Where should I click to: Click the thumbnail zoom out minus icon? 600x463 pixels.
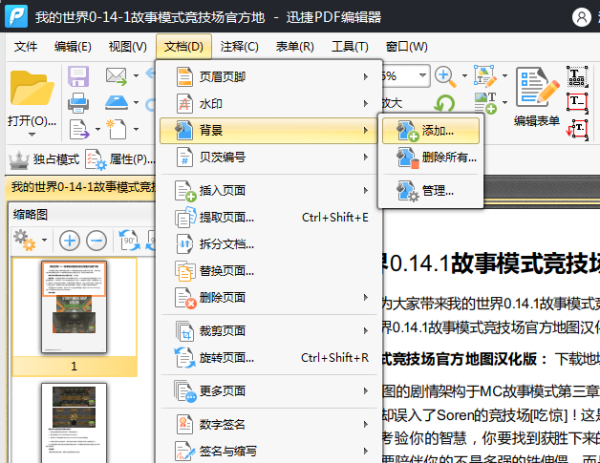96,240
